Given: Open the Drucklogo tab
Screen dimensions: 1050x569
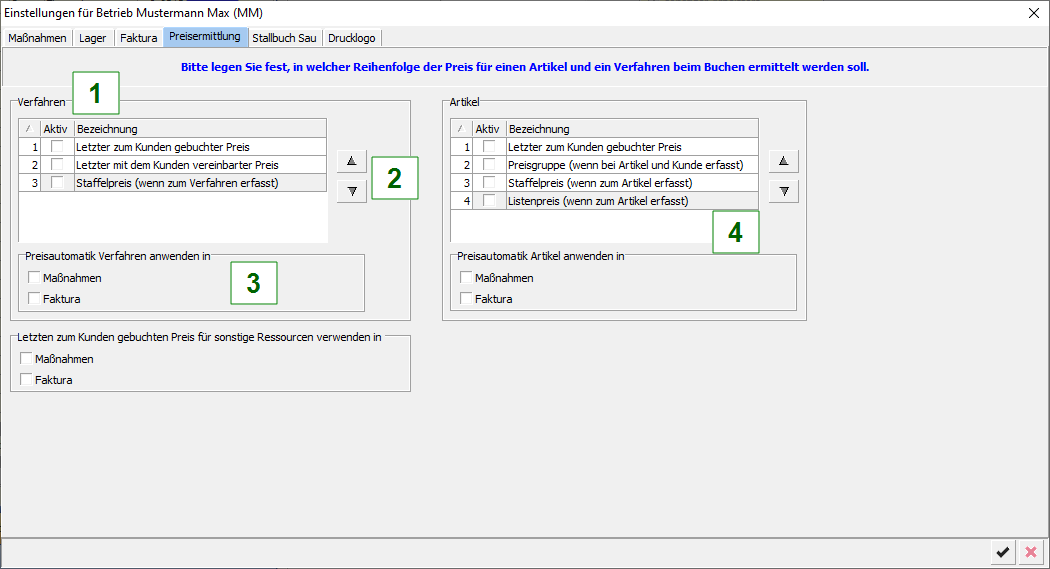Looking at the screenshot, I should pos(351,38).
